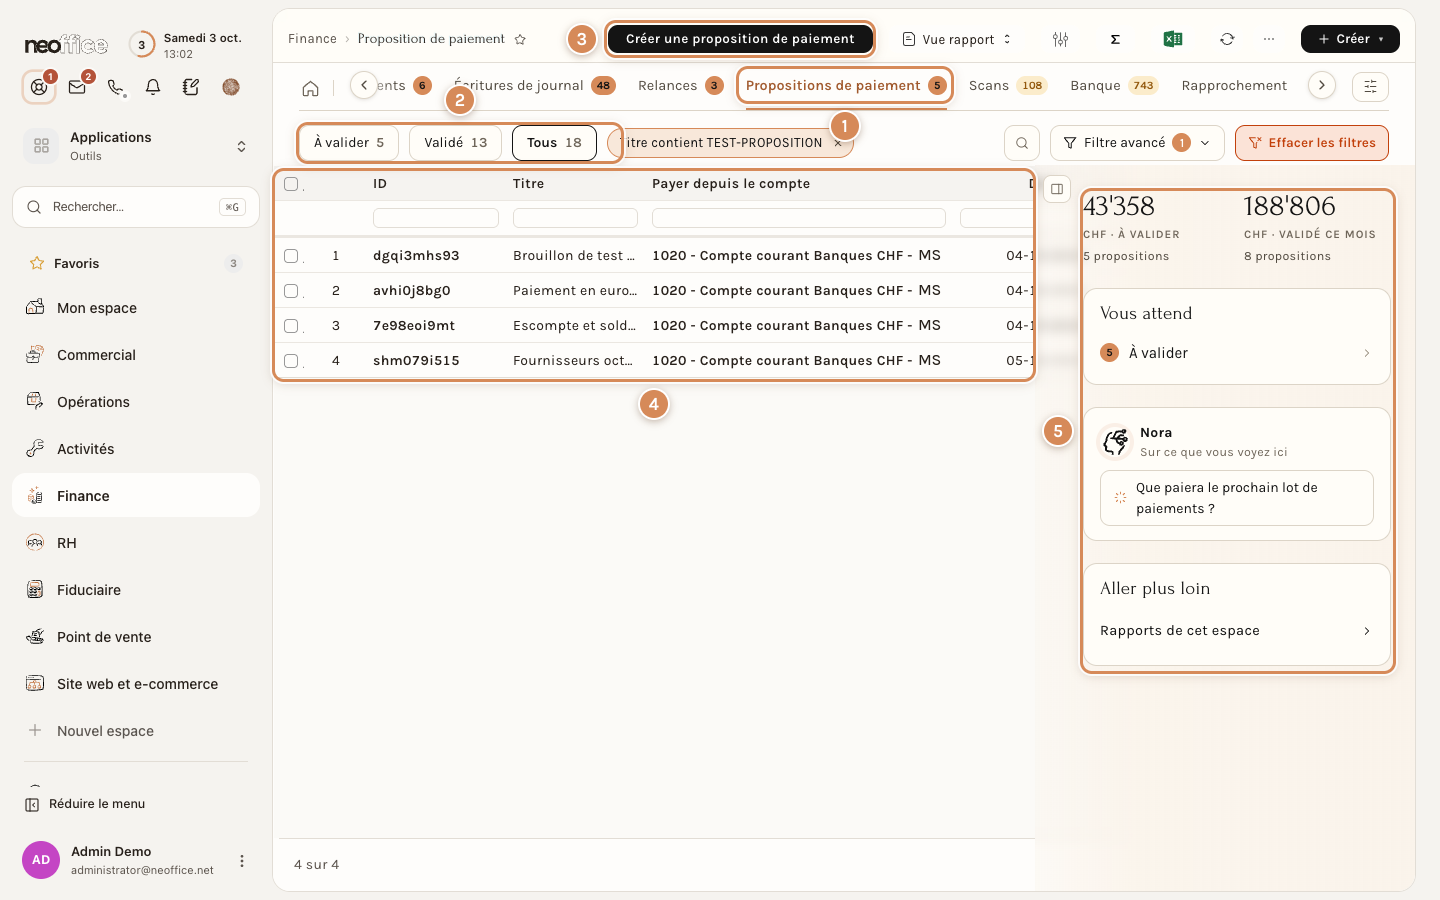Click Créer une proposition de paiement
The height and width of the screenshot is (900, 1440).
point(740,39)
